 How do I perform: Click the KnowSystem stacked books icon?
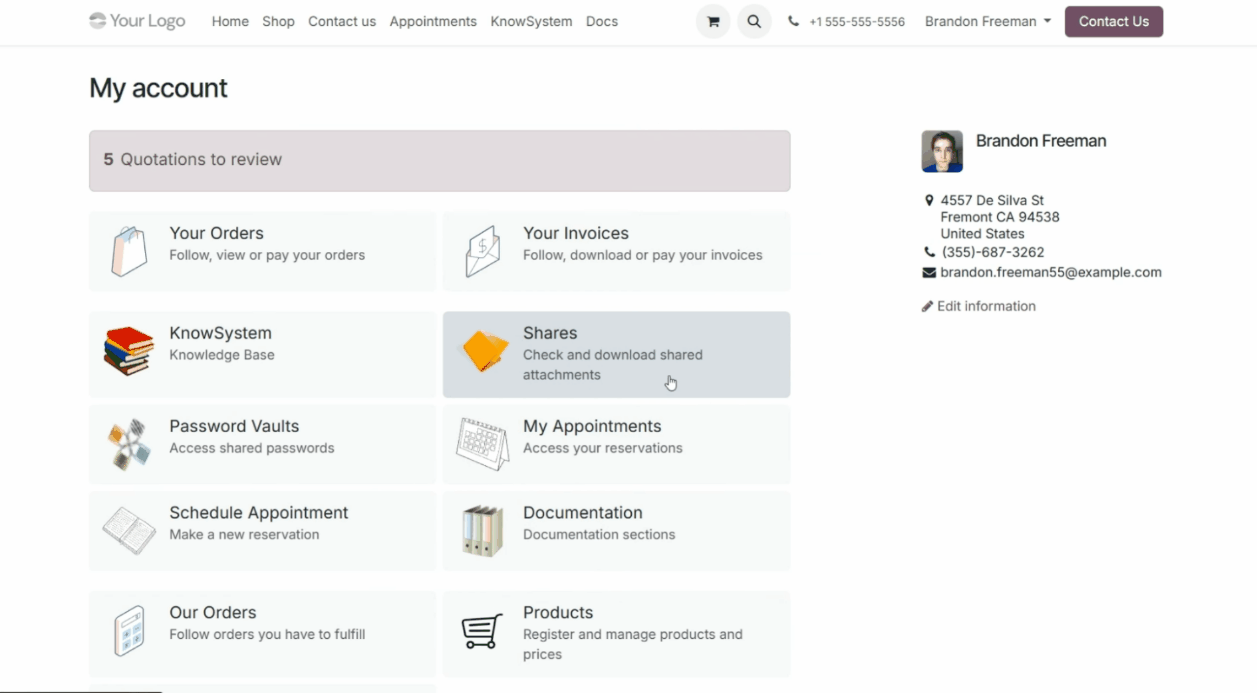pos(129,351)
